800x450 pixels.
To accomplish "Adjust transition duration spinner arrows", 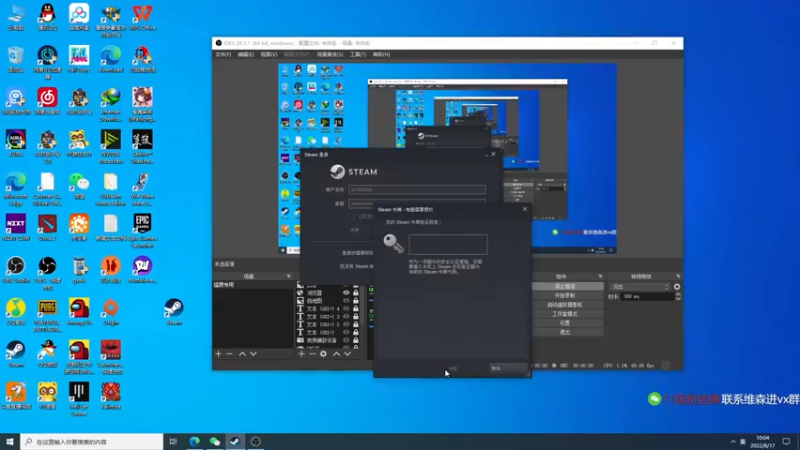I will click(x=678, y=296).
